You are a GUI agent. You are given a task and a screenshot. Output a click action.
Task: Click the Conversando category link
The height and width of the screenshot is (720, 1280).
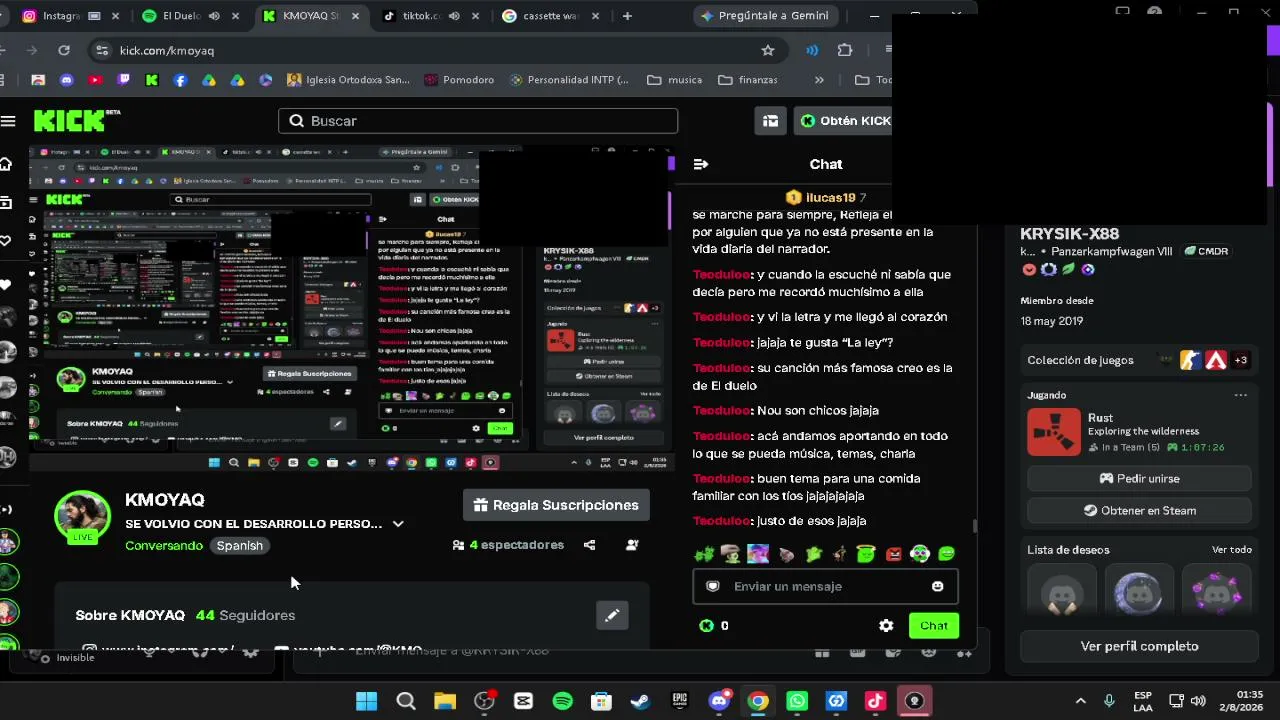pos(164,546)
